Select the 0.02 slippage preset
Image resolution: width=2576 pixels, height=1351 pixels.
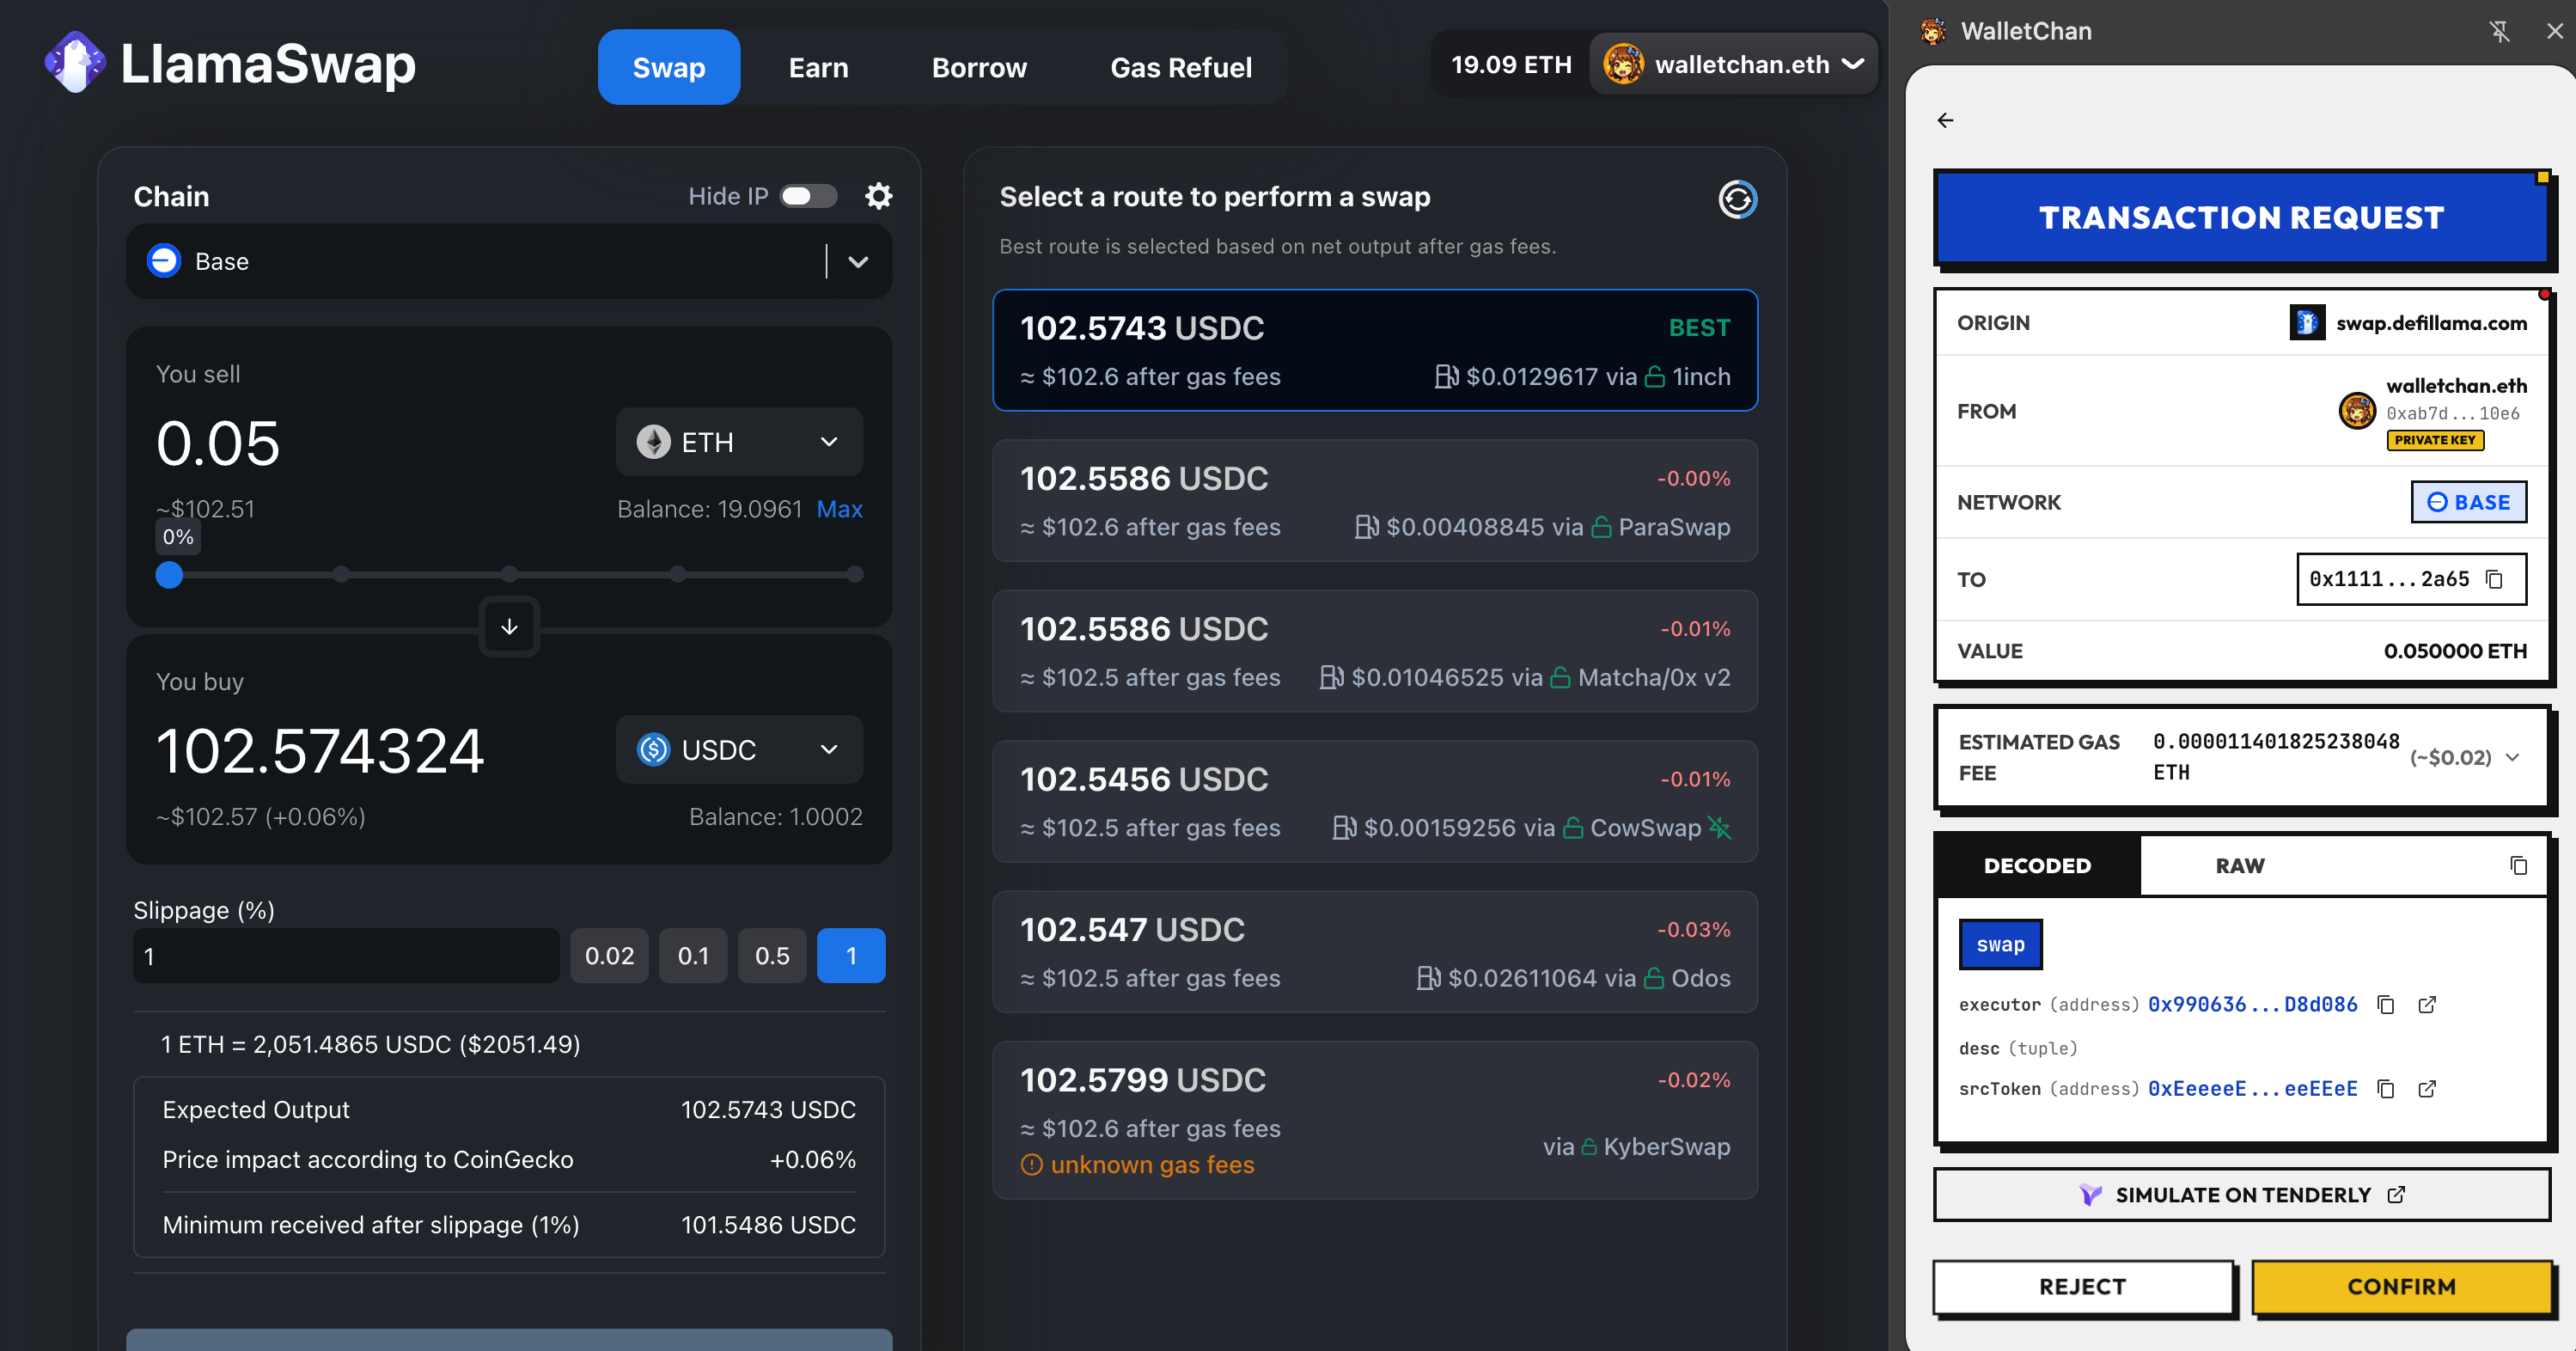[x=609, y=956]
